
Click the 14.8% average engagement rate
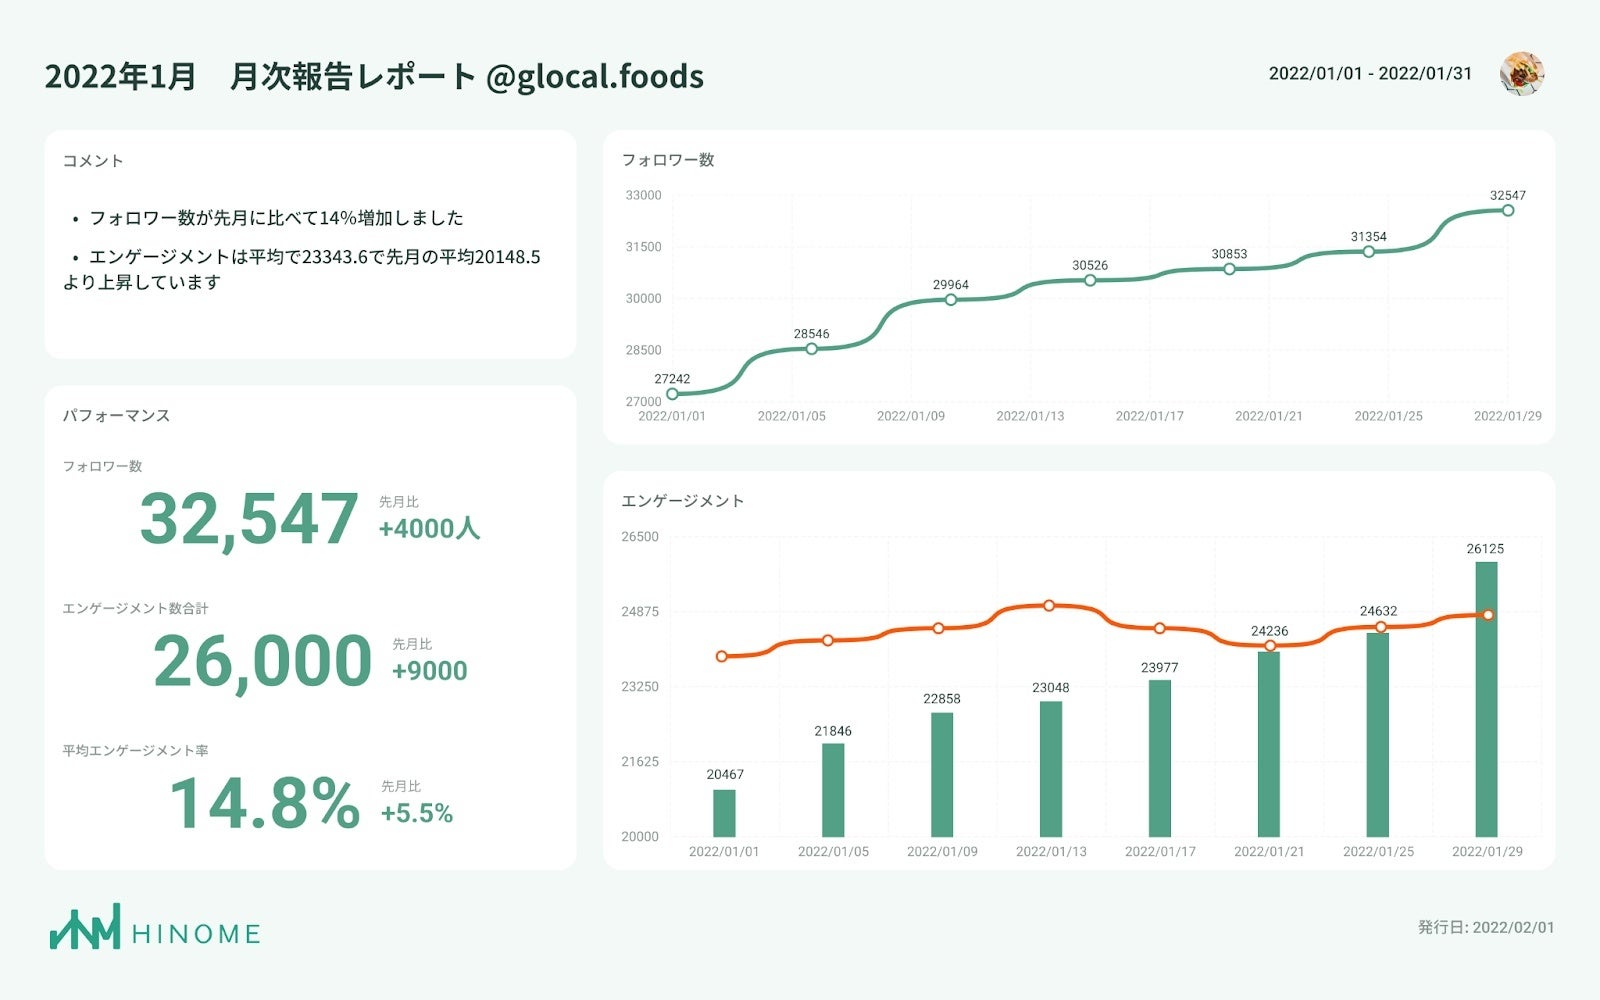264,803
